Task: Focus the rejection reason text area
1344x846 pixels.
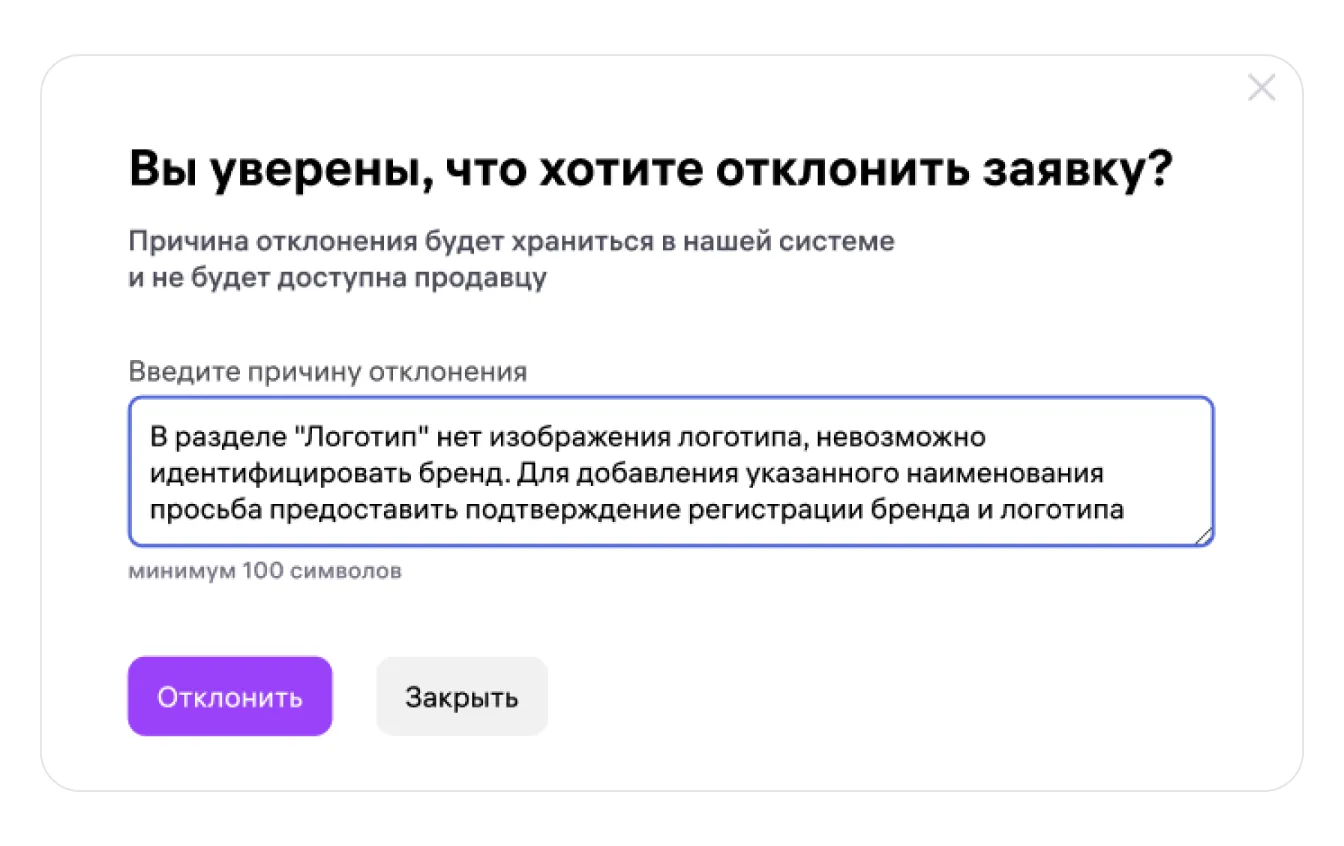Action: tap(671, 472)
